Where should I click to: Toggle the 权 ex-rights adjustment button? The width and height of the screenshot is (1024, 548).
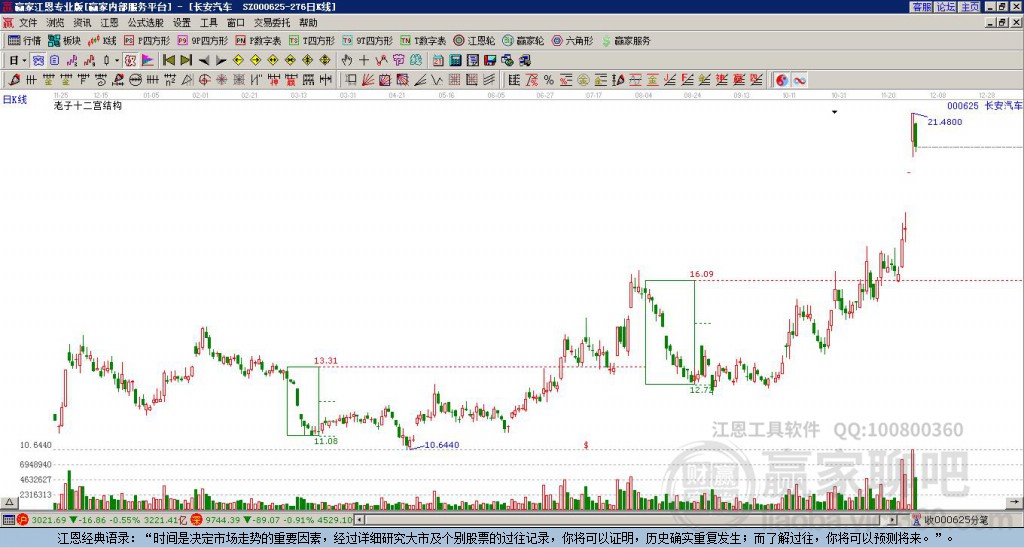point(130,61)
